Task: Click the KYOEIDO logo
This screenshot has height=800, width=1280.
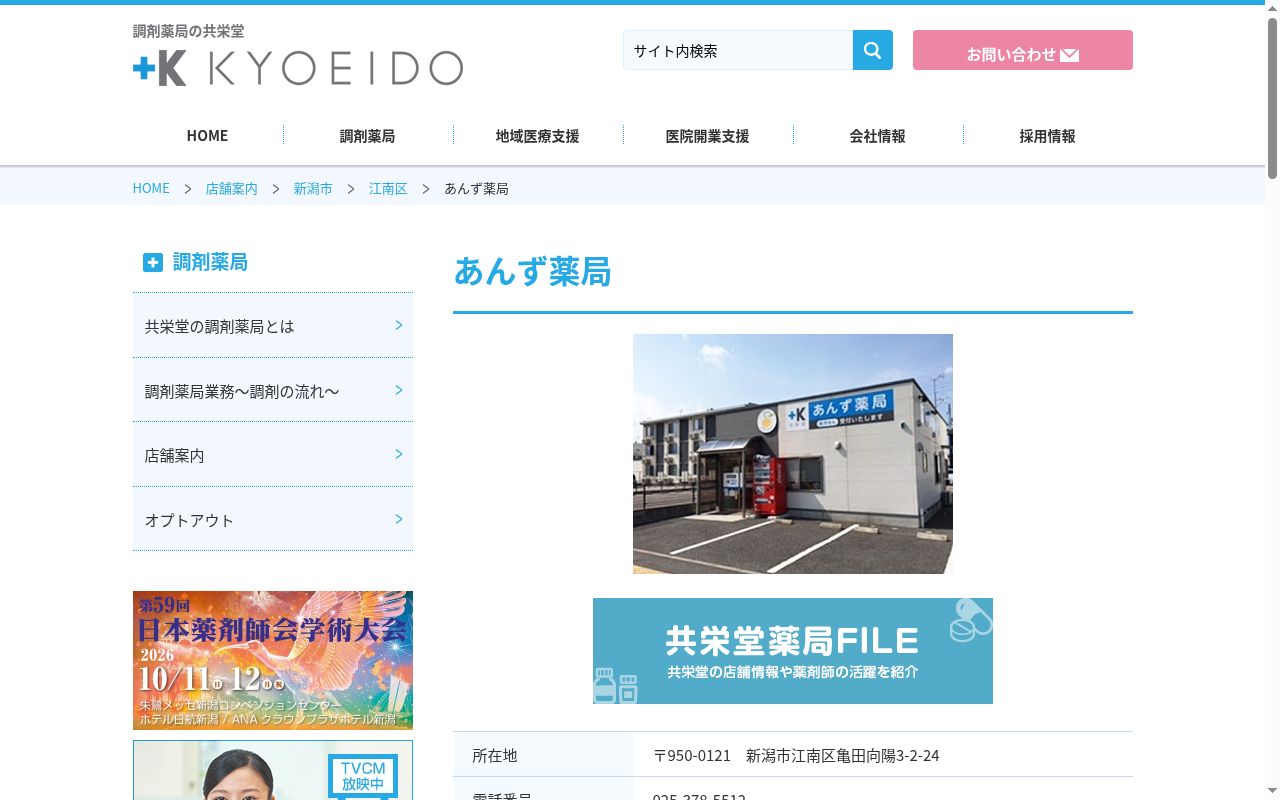Action: pyautogui.click(x=298, y=68)
